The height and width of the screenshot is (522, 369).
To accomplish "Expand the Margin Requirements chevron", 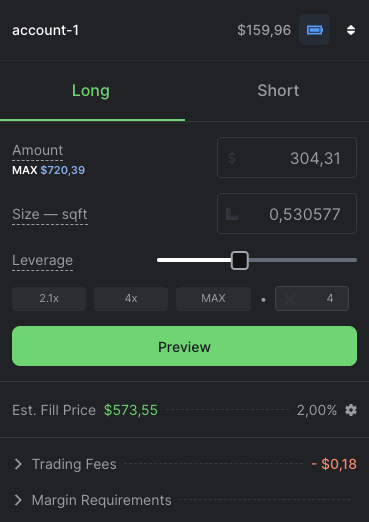I will coord(18,500).
